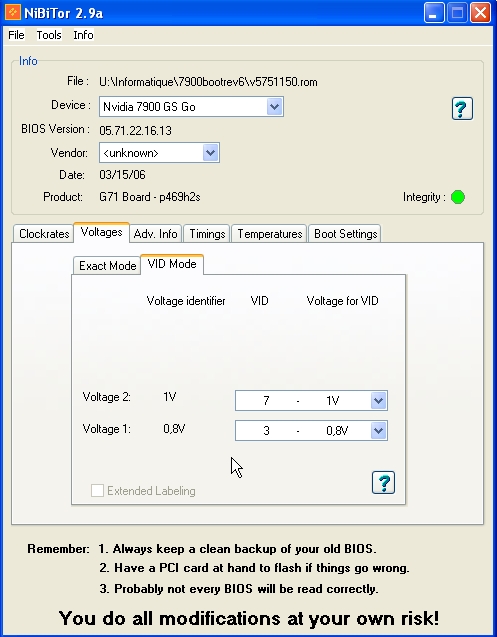Click the Voltage for VID column header
497x637 pixels.
pos(342,301)
